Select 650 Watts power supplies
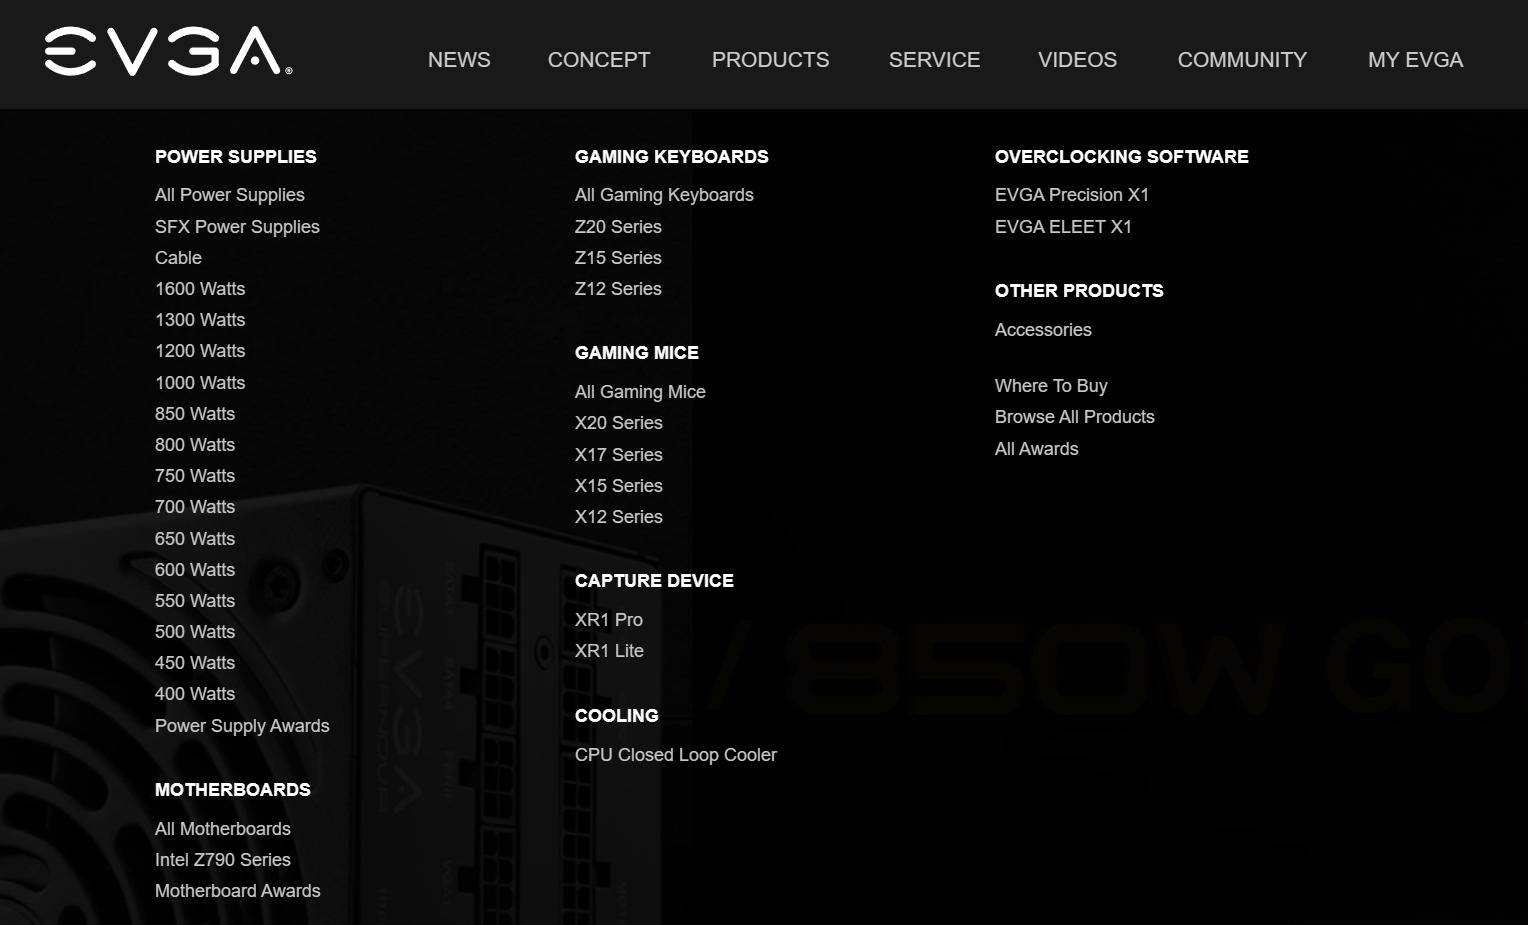Viewport: 1528px width, 925px height. [195, 539]
